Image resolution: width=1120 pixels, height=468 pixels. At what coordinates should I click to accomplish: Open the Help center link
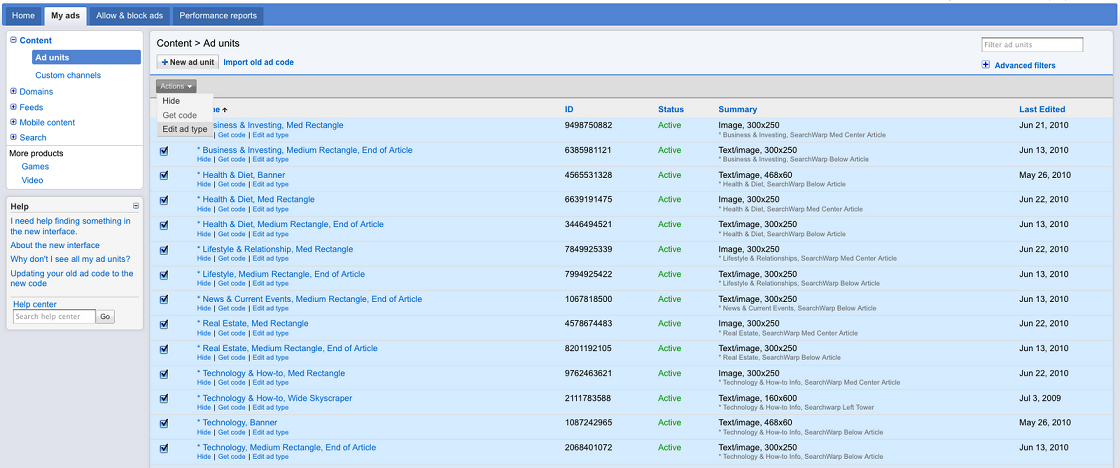[35, 304]
